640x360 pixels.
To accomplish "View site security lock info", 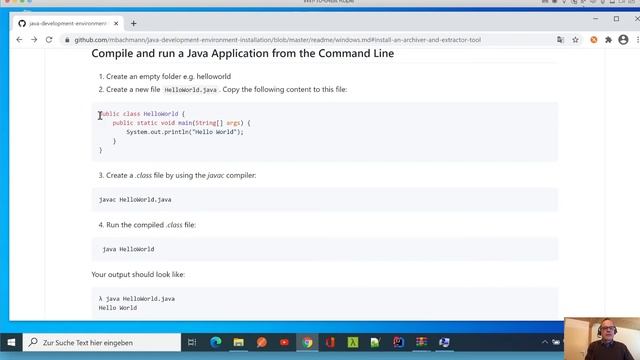I will [67, 40].
